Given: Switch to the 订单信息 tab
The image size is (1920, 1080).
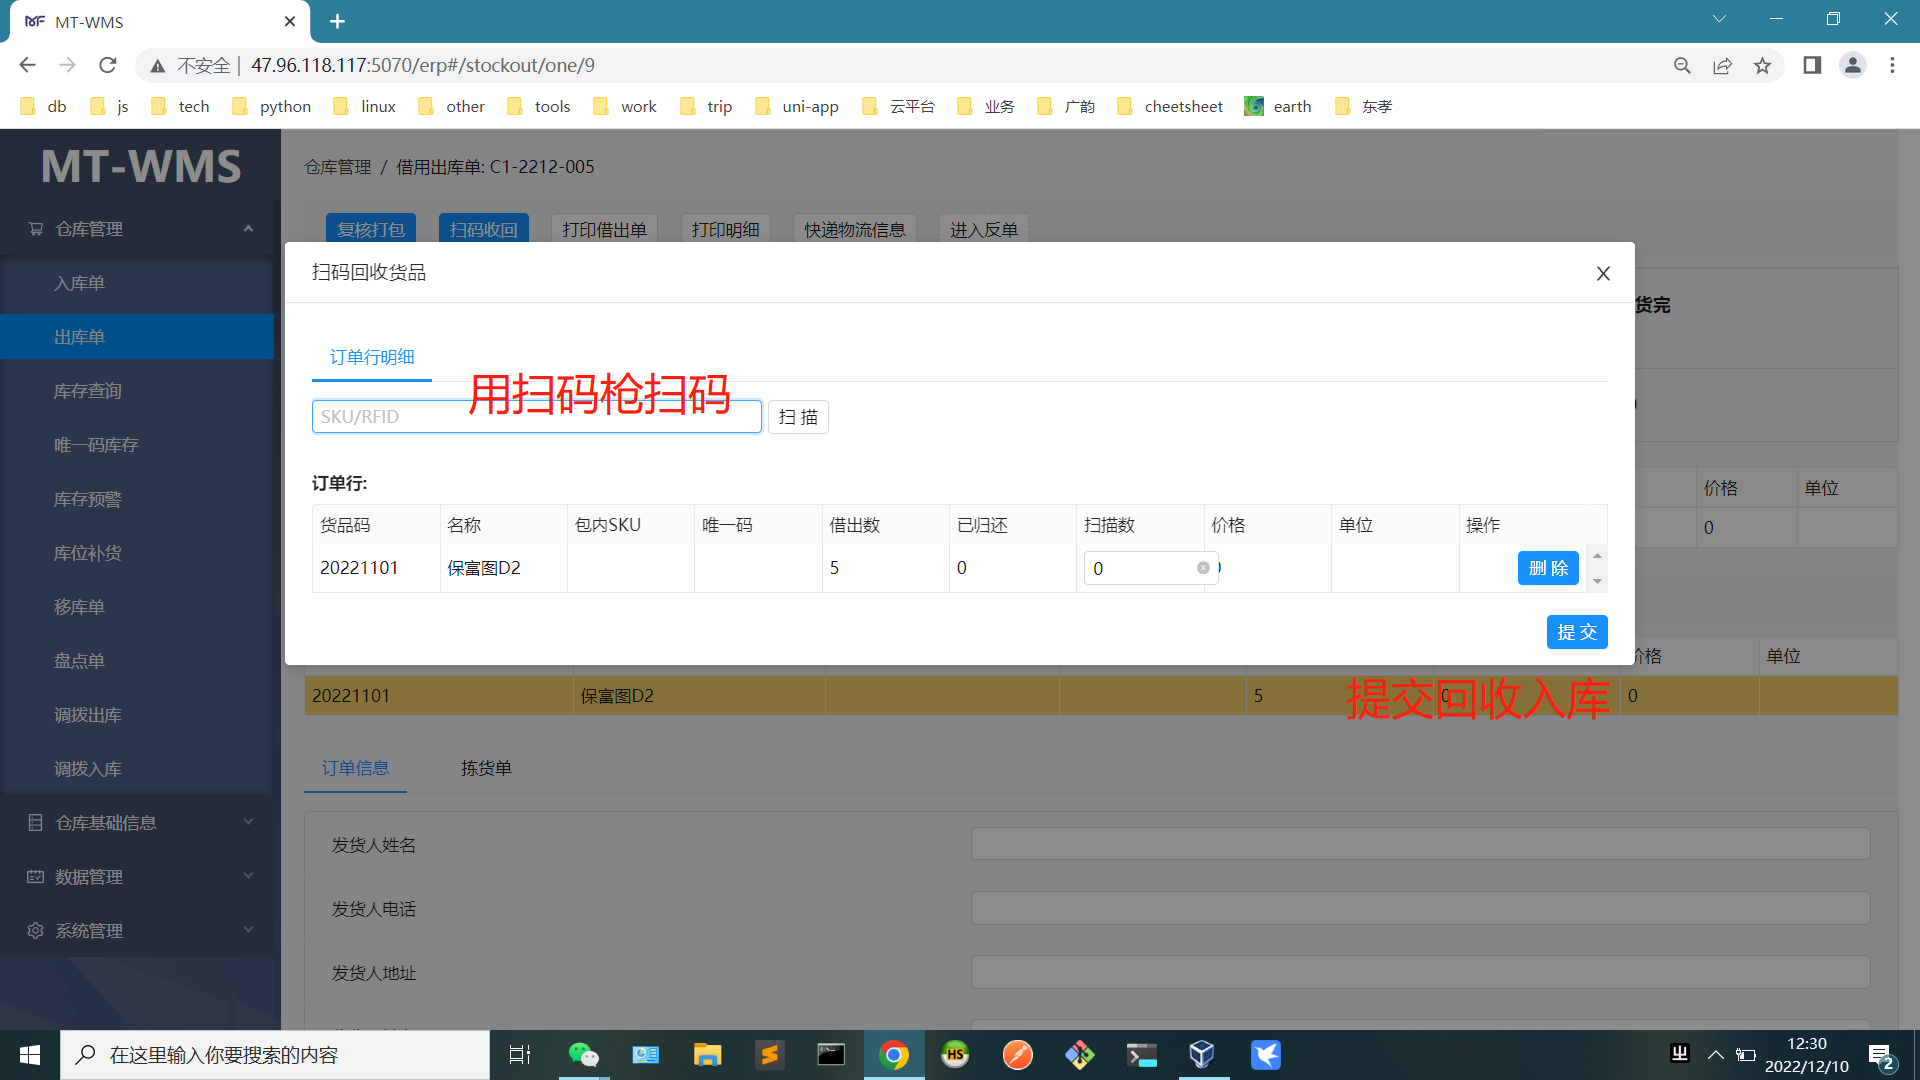Looking at the screenshot, I should tap(355, 768).
